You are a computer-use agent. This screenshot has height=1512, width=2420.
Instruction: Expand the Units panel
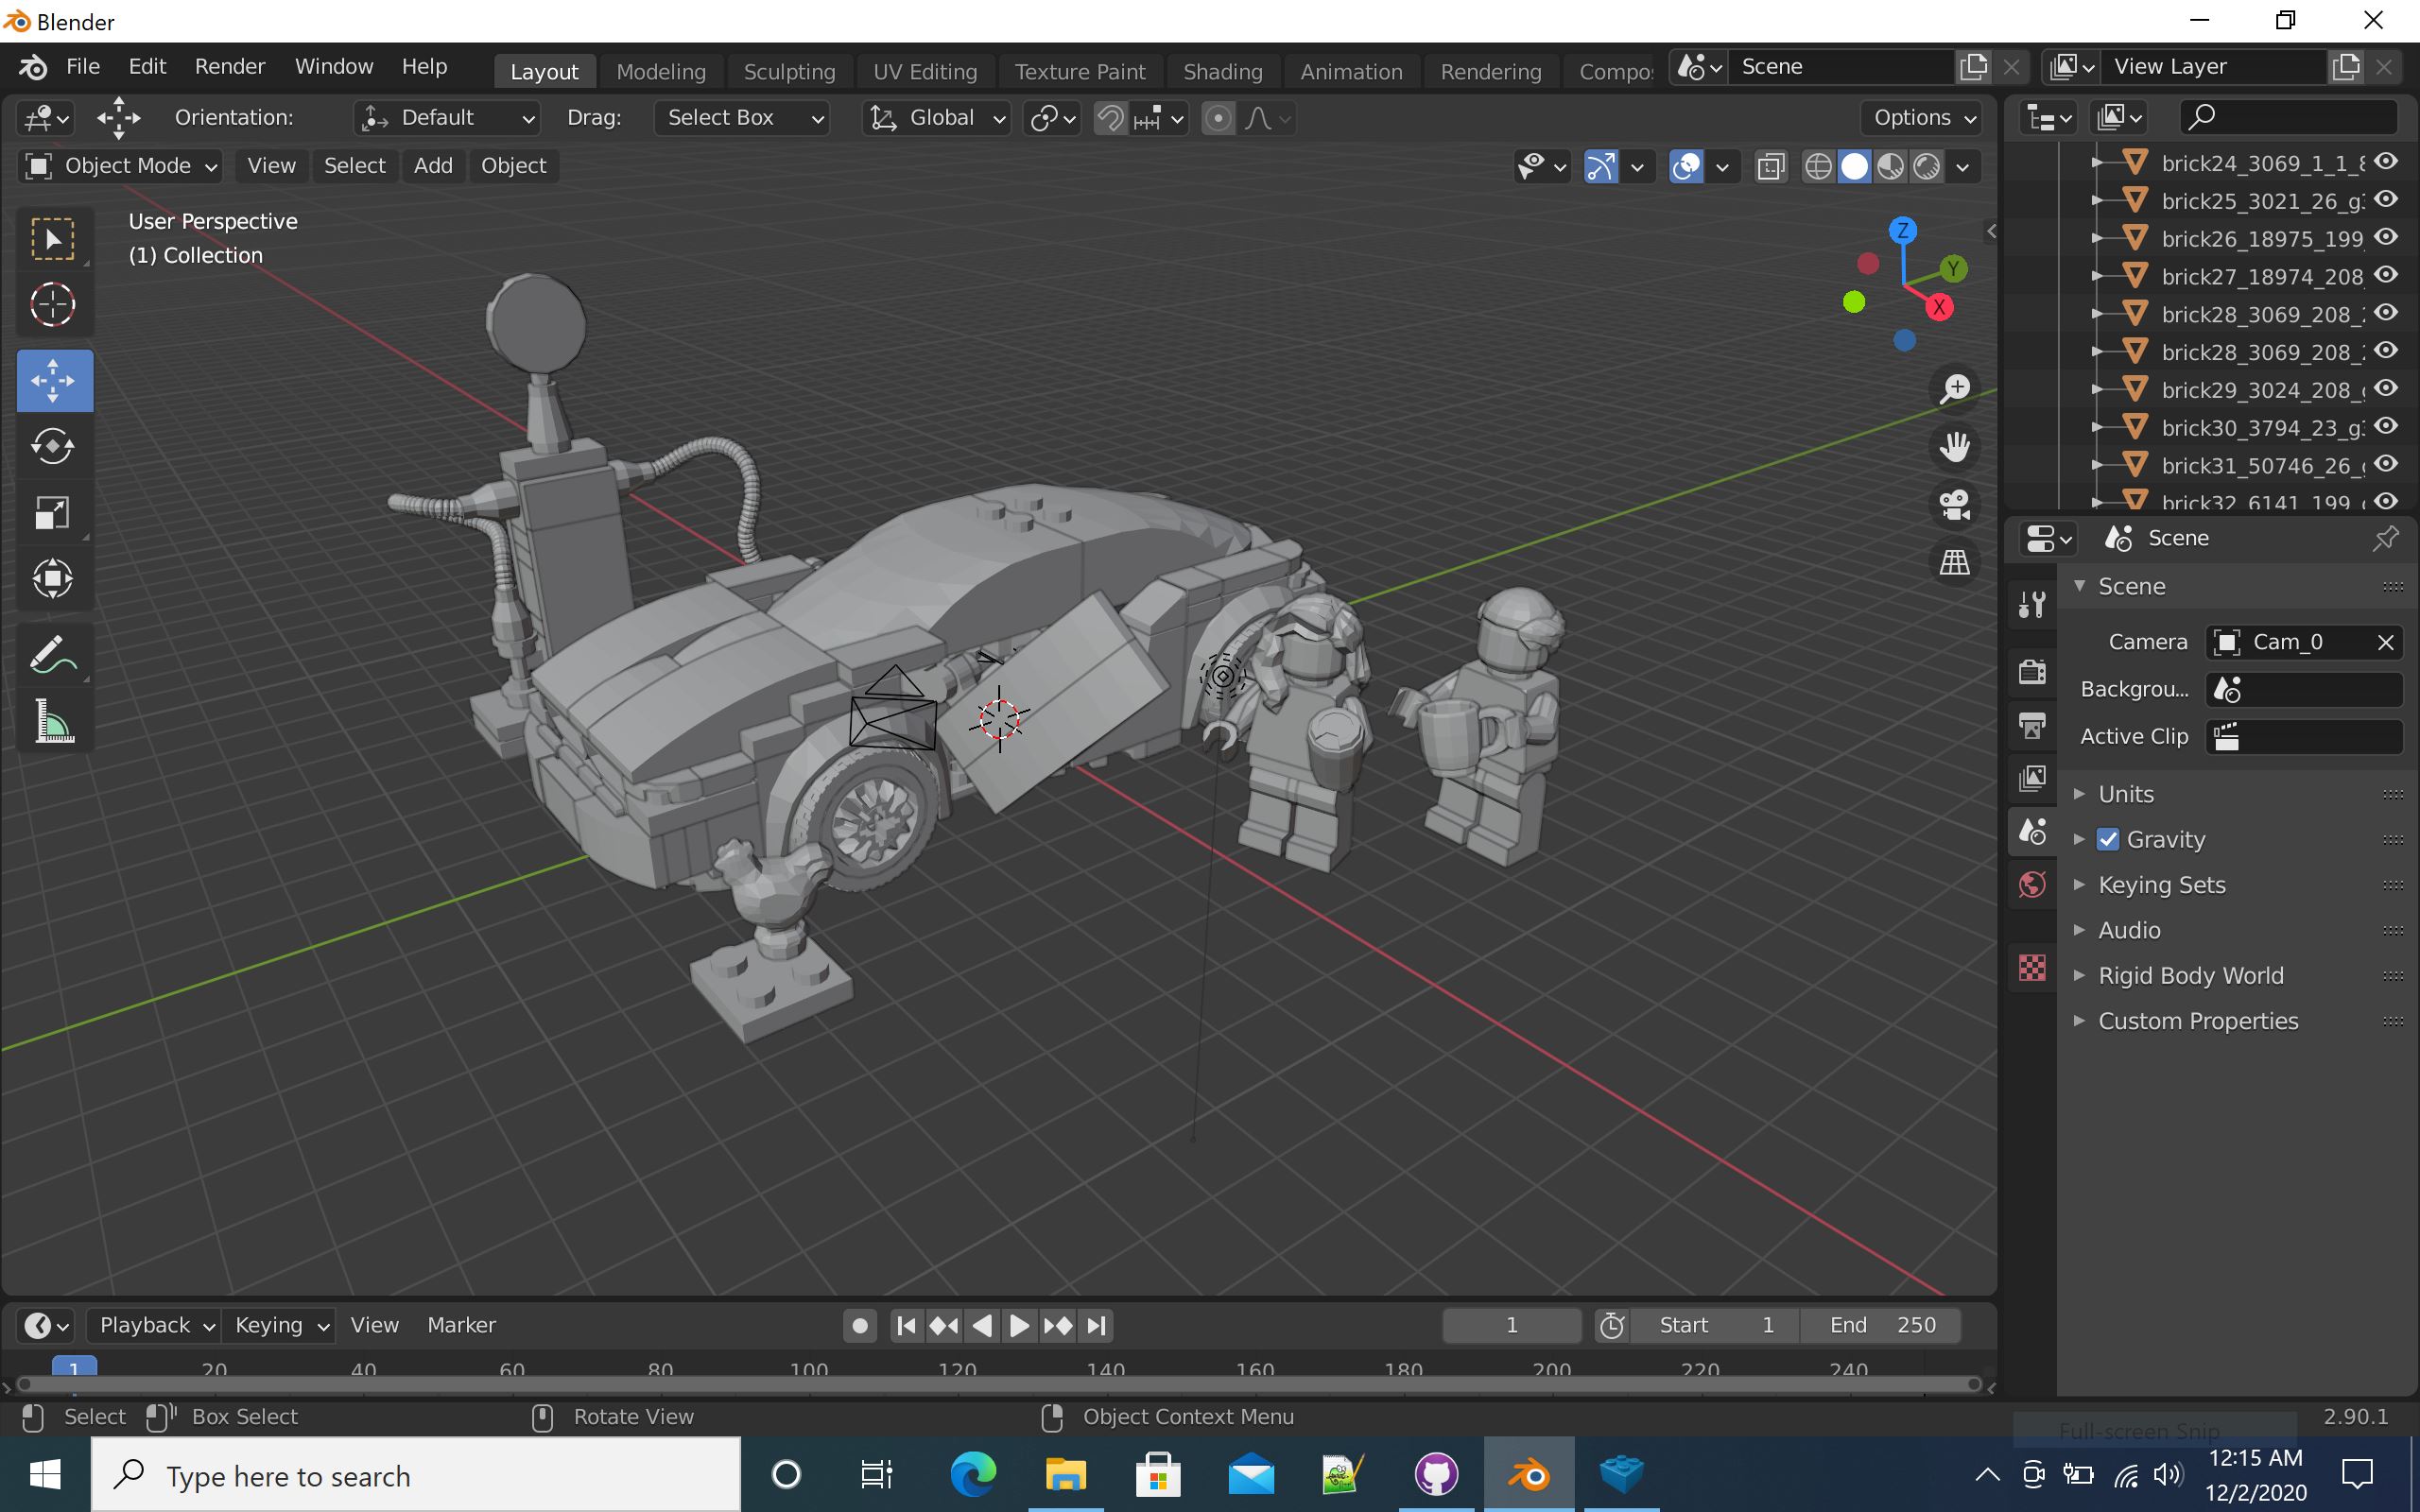pyautogui.click(x=2126, y=794)
